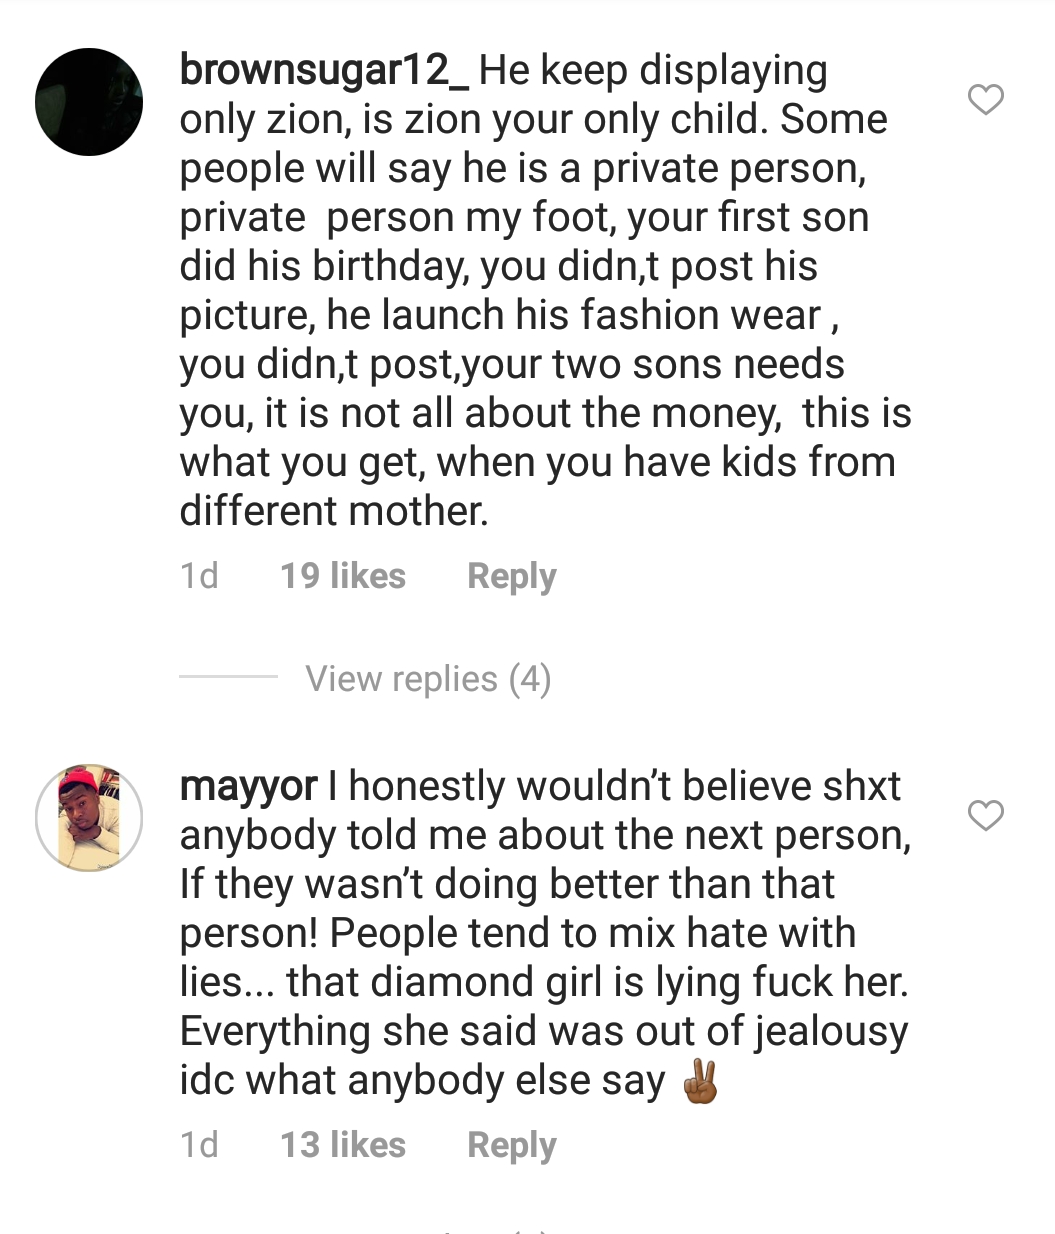Tap the 'private person my foot' line
Screen dimensions: 1055x1234
point(524,218)
